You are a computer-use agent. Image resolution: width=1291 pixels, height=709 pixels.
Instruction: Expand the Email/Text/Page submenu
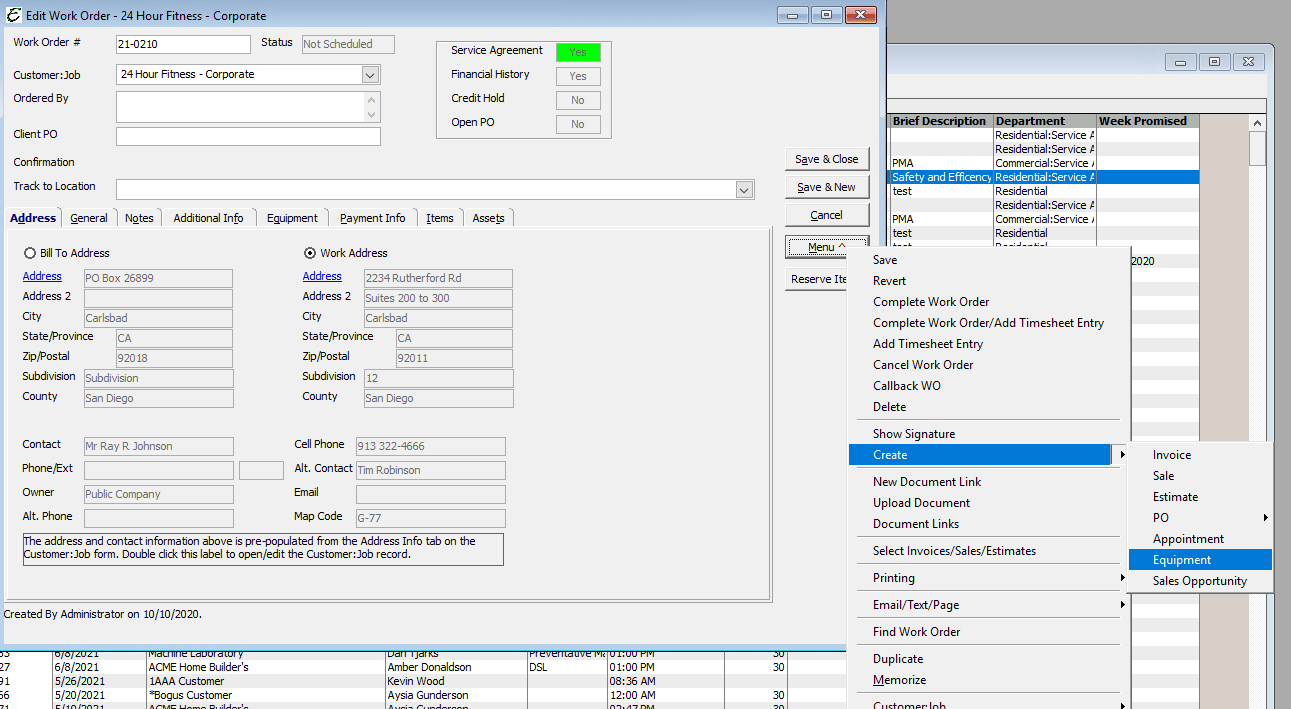(986, 605)
